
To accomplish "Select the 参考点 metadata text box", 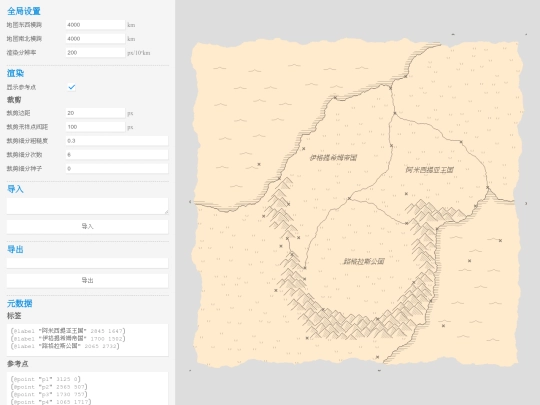I will point(87,388).
